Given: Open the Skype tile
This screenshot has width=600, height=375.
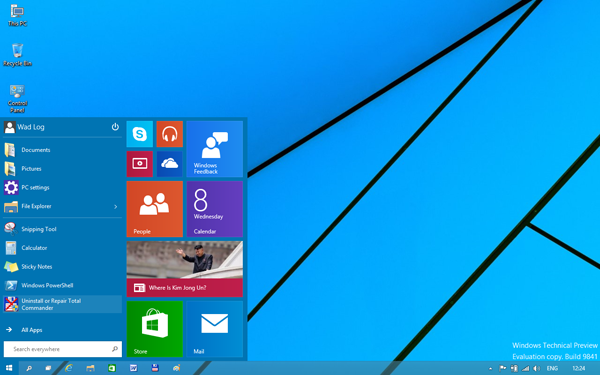Looking at the screenshot, I should coord(140,134).
